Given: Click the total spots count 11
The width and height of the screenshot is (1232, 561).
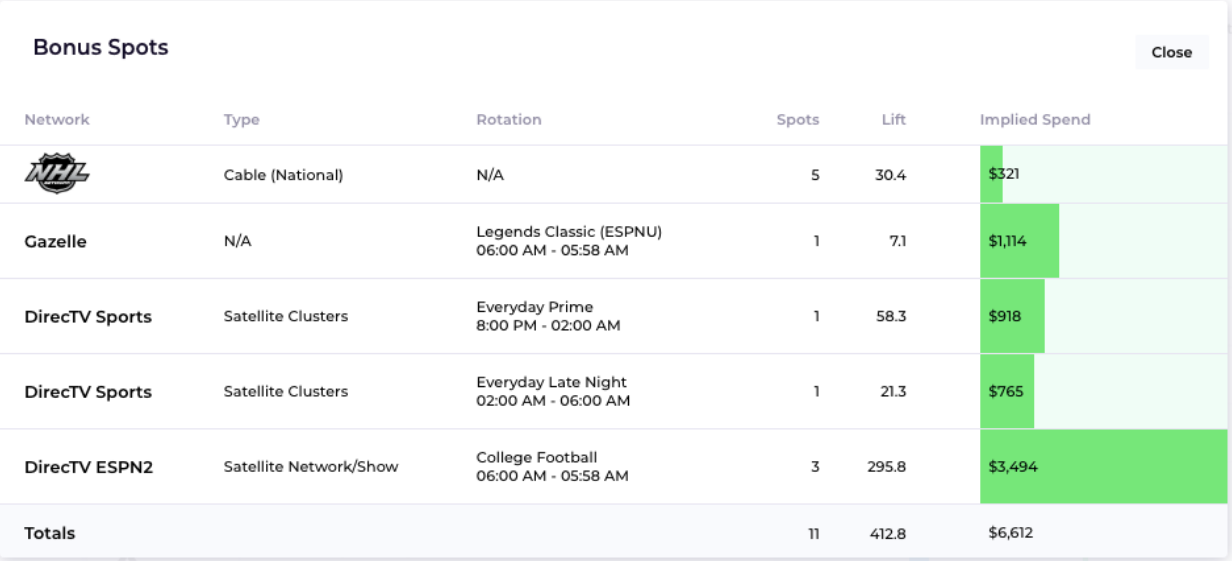Looking at the screenshot, I should tap(814, 534).
